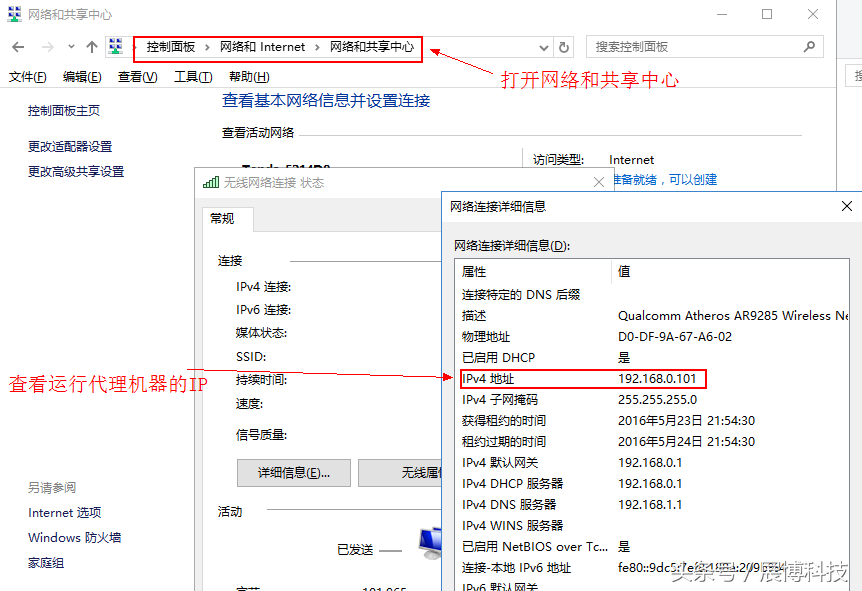The image size is (862, 591).
Task: Open the 查看 menu
Action: pos(136,76)
